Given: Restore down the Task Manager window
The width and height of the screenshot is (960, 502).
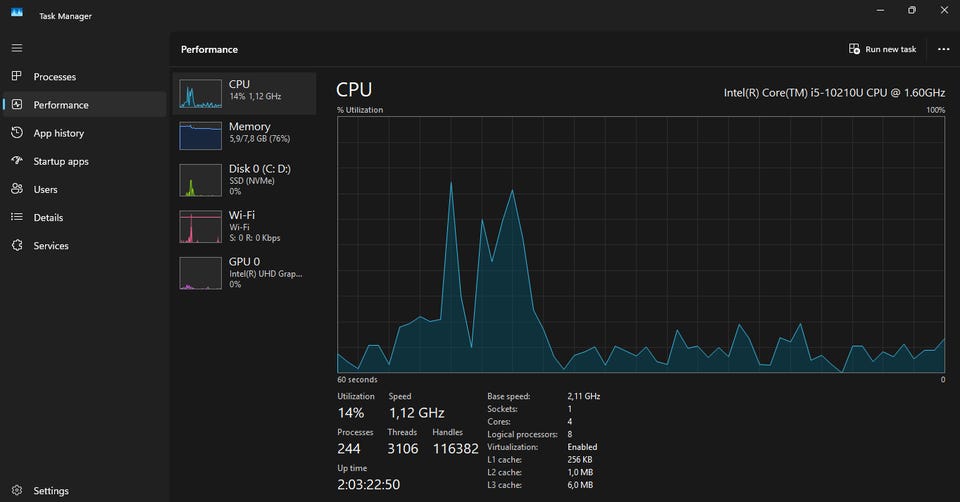Looking at the screenshot, I should [912, 10].
